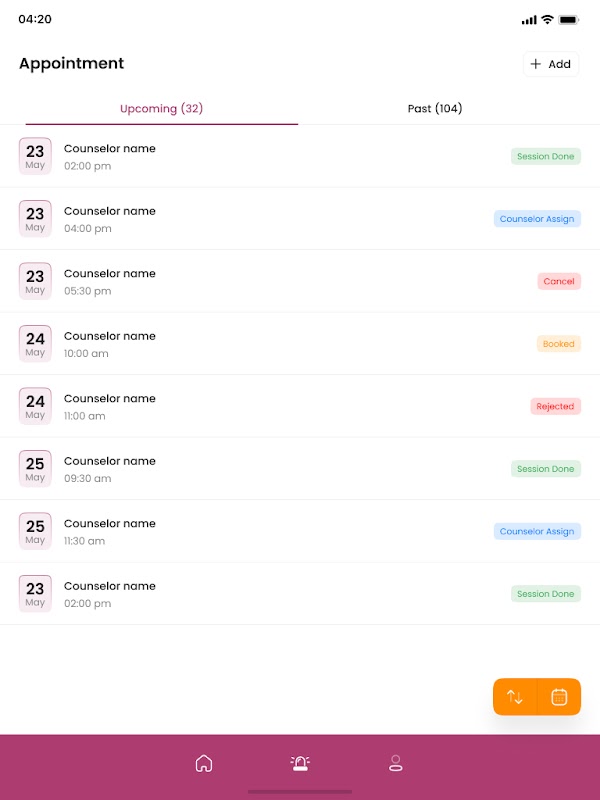Image resolution: width=600 pixels, height=800 pixels.
Task: Tap the Rejected status tag
Action: (x=555, y=407)
